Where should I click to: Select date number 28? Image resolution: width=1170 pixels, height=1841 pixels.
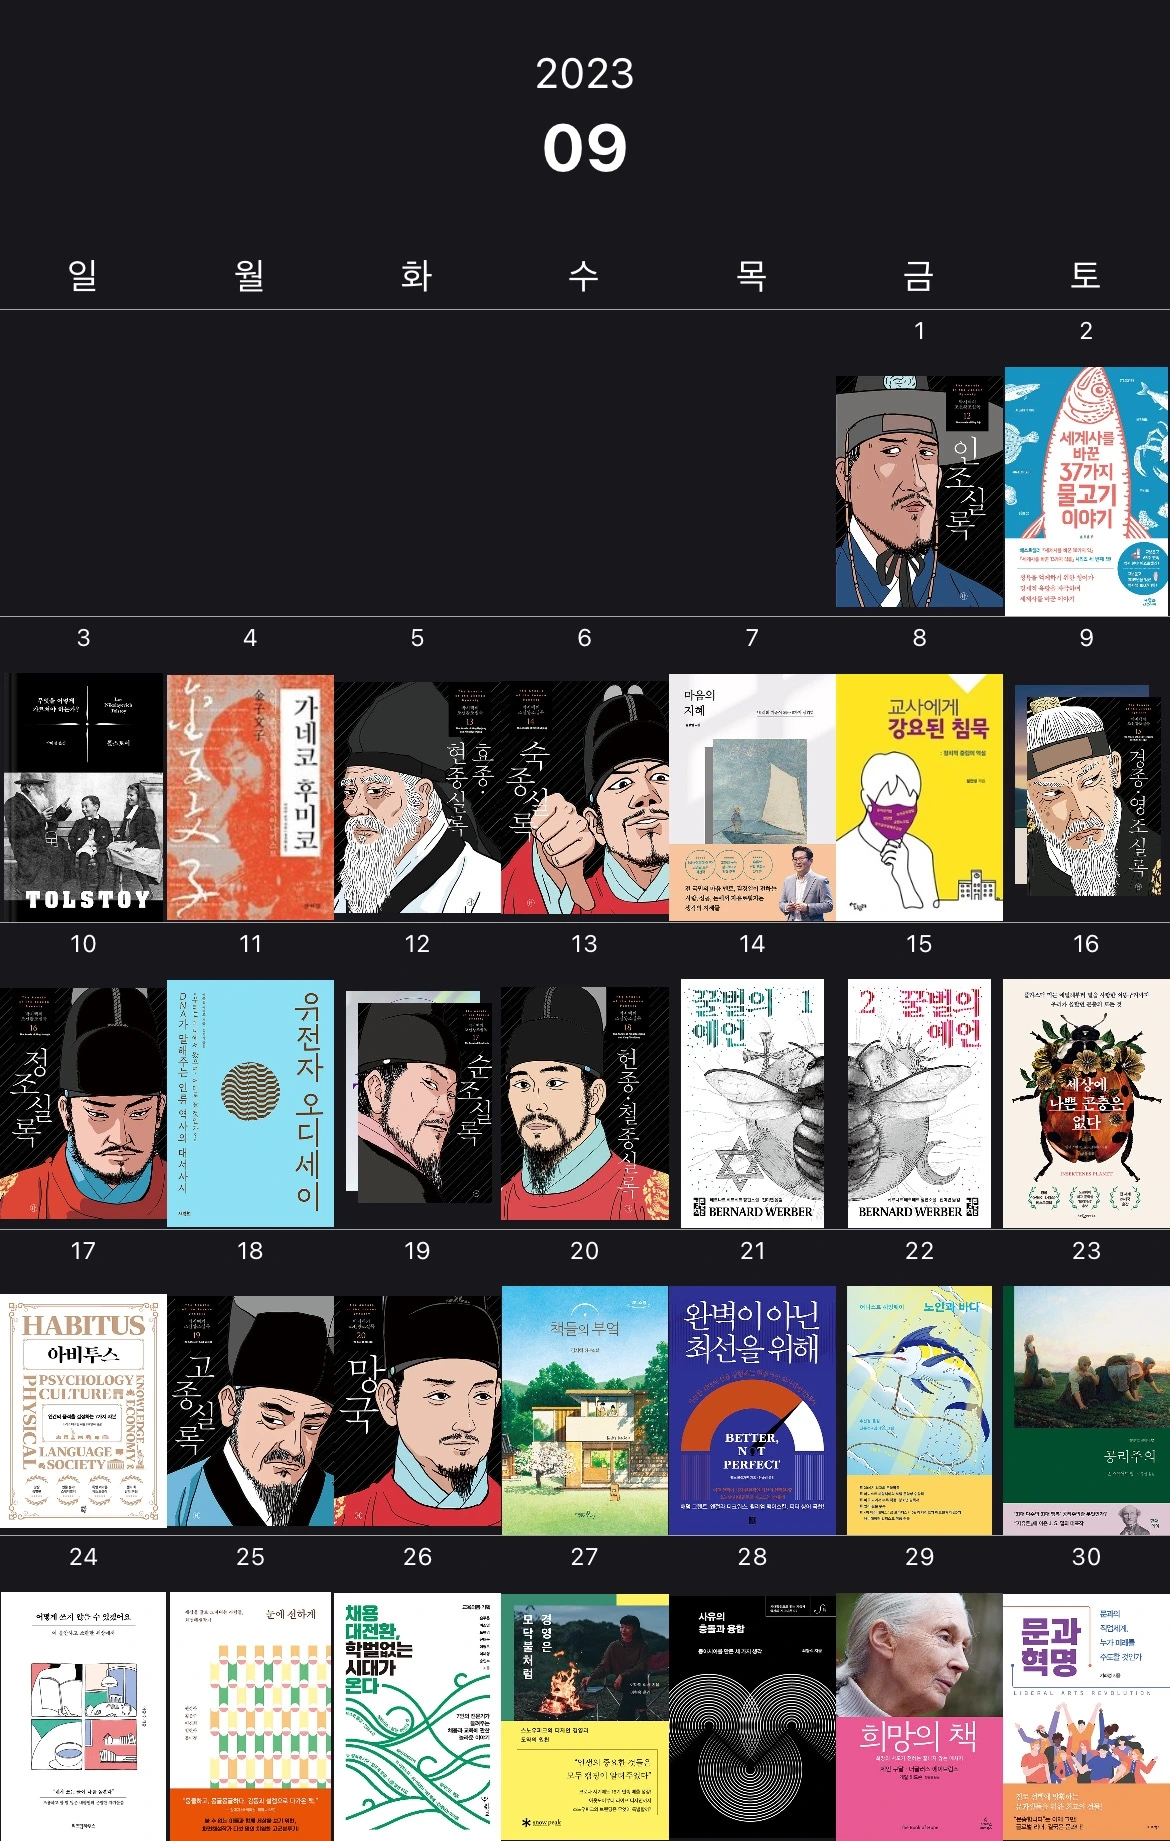752,1557
